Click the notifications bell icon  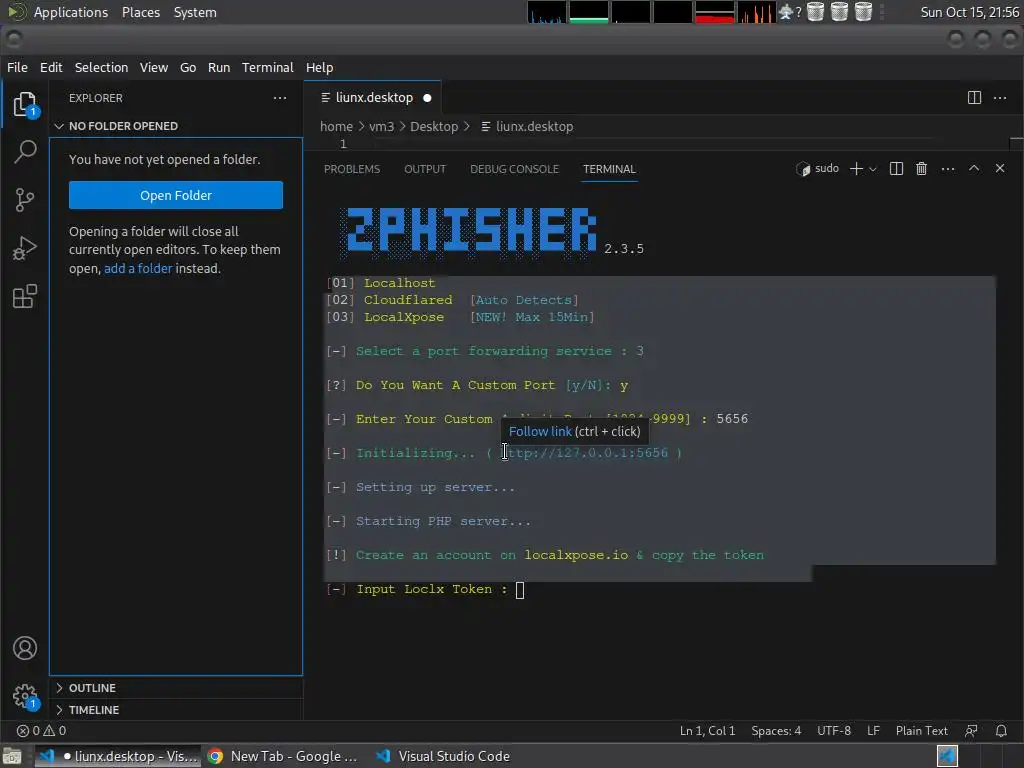(1000, 731)
